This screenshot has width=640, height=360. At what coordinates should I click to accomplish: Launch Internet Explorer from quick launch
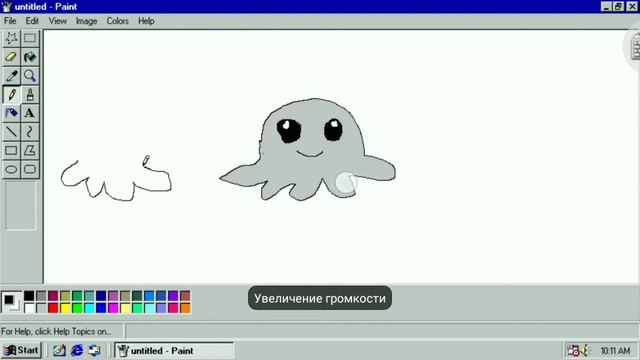77,350
